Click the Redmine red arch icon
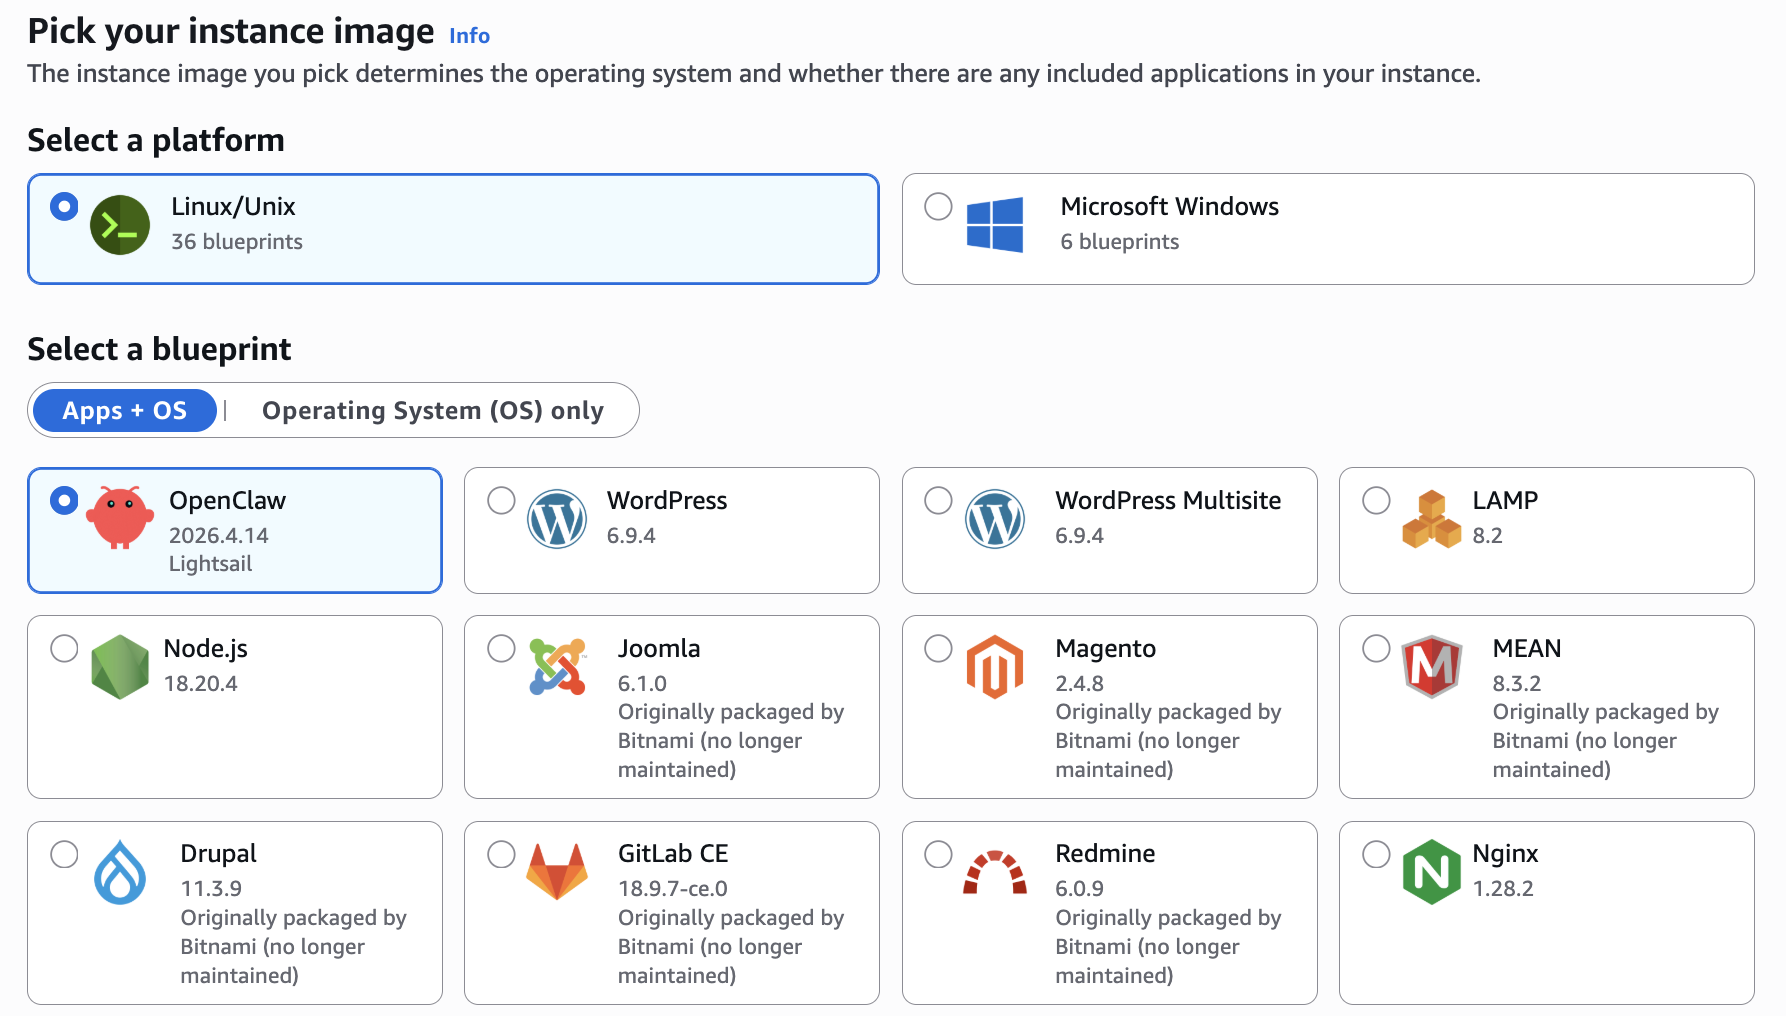The height and width of the screenshot is (1016, 1786). pos(995,872)
